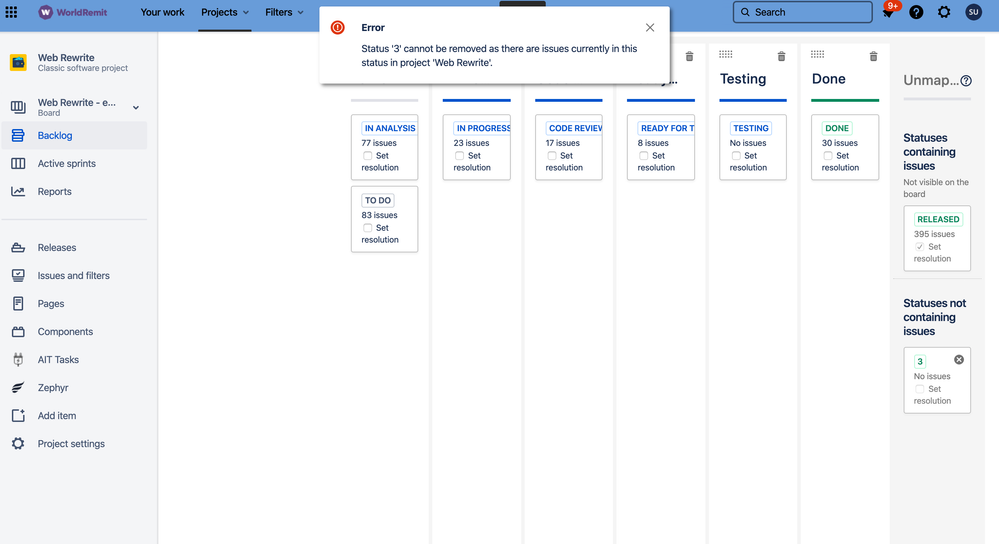Remove status 3 with the x icon
This screenshot has width=999, height=544.
pyautogui.click(x=959, y=360)
